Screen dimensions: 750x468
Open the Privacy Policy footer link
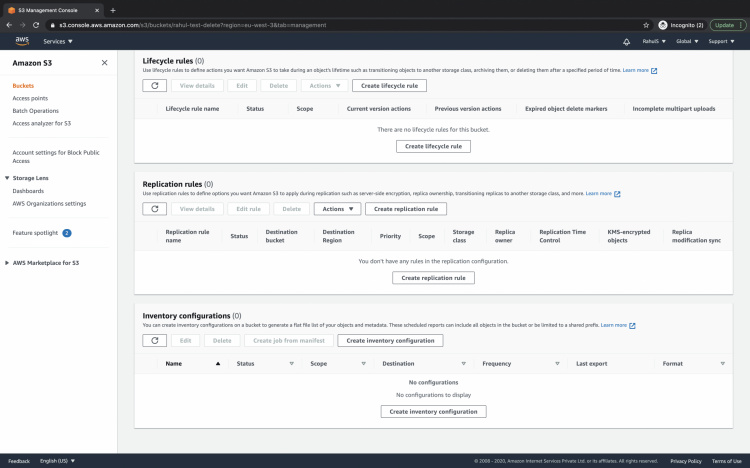coord(686,461)
